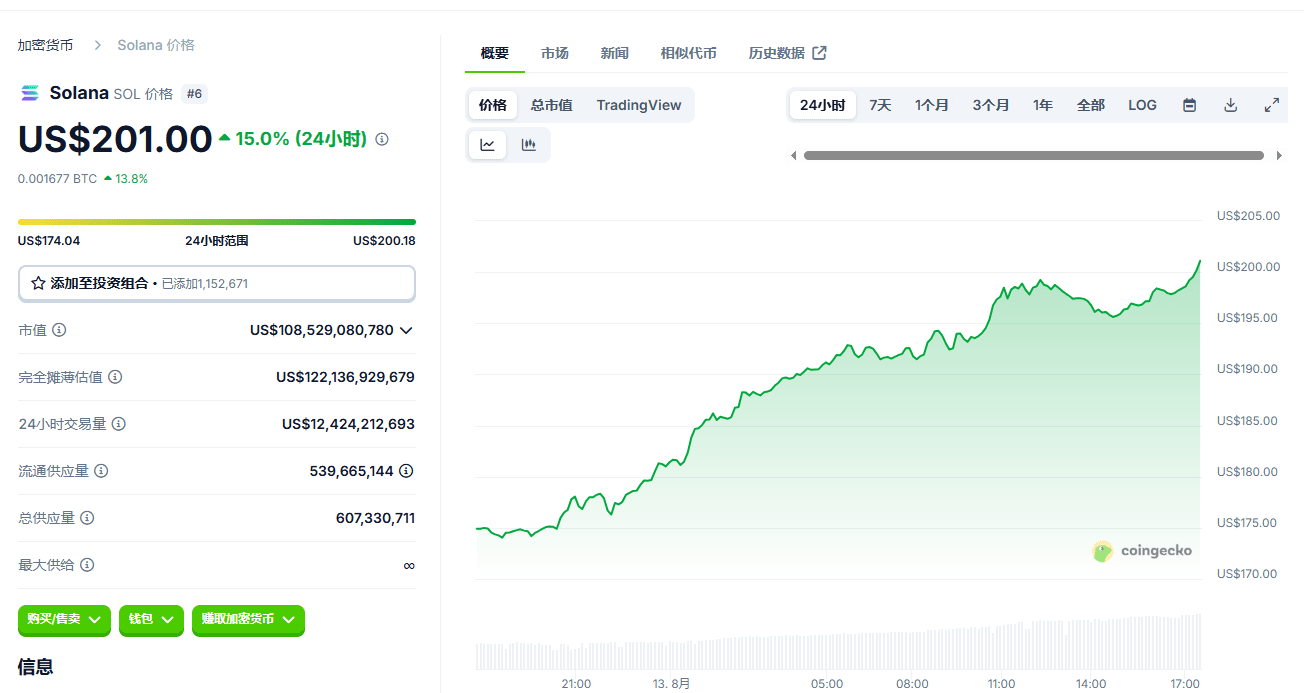Image resolution: width=1304 pixels, height=693 pixels.
Task: Click the US$108,529,080,780 market cap value
Action: 322,330
